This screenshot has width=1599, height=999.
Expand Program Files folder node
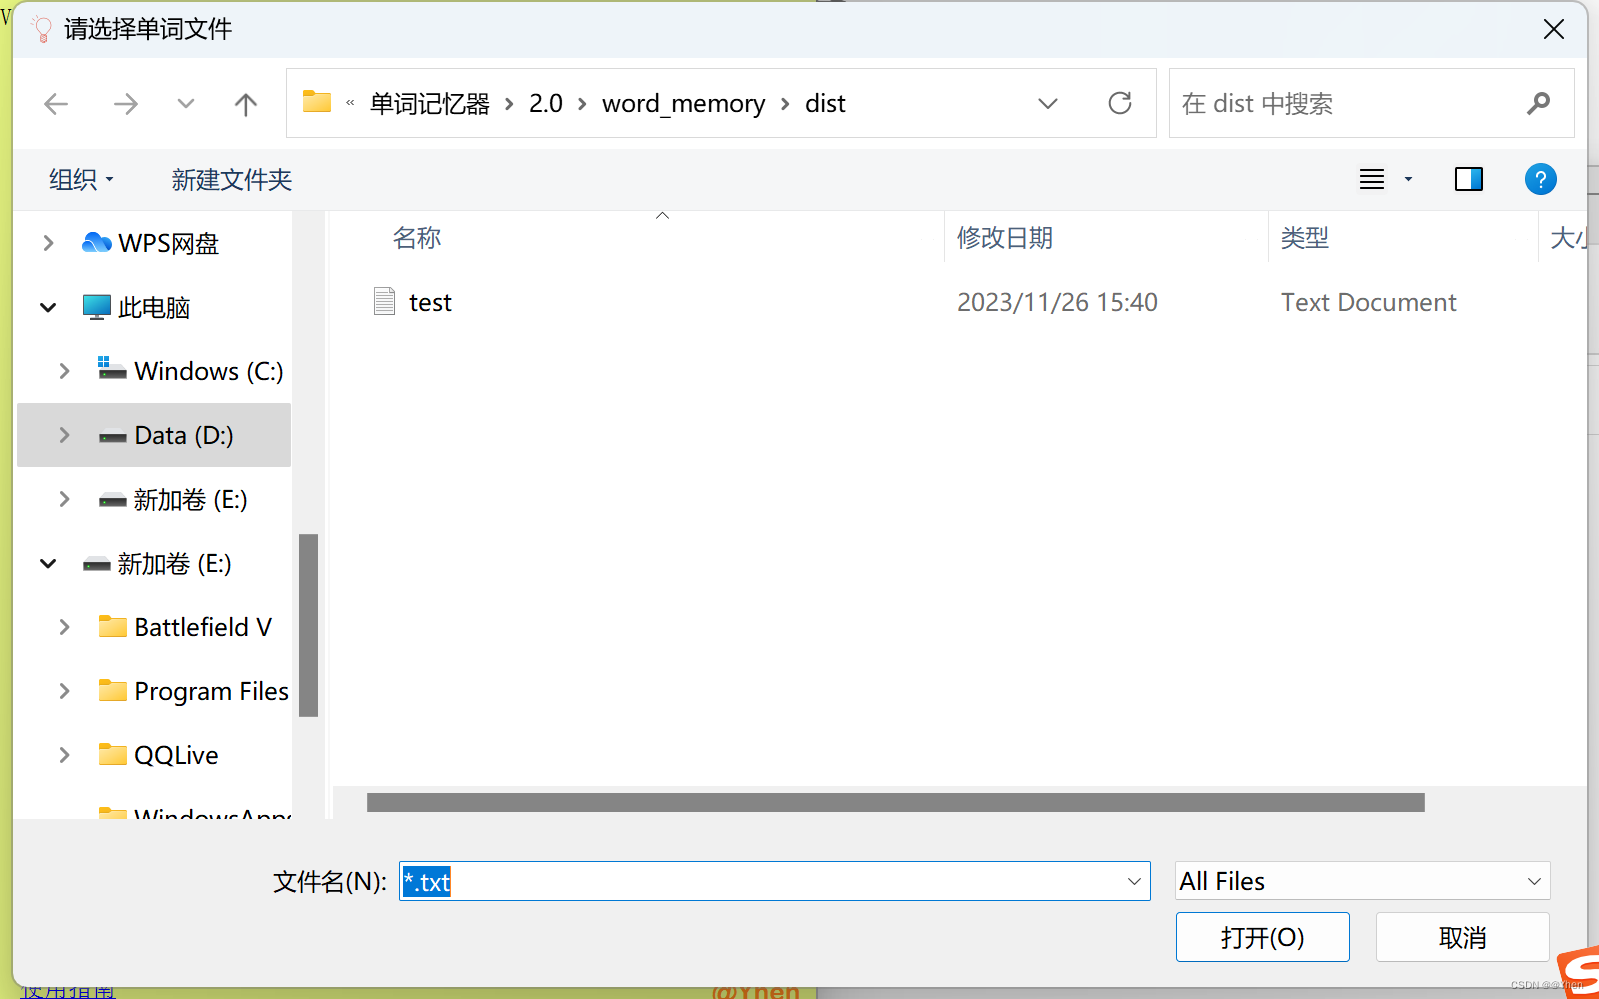(x=64, y=691)
